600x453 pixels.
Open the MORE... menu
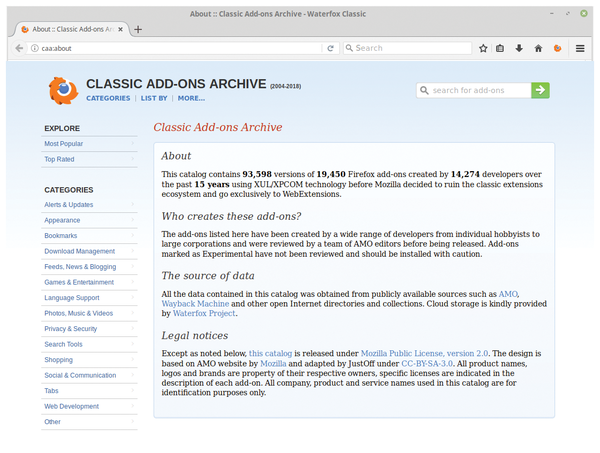coord(191,98)
